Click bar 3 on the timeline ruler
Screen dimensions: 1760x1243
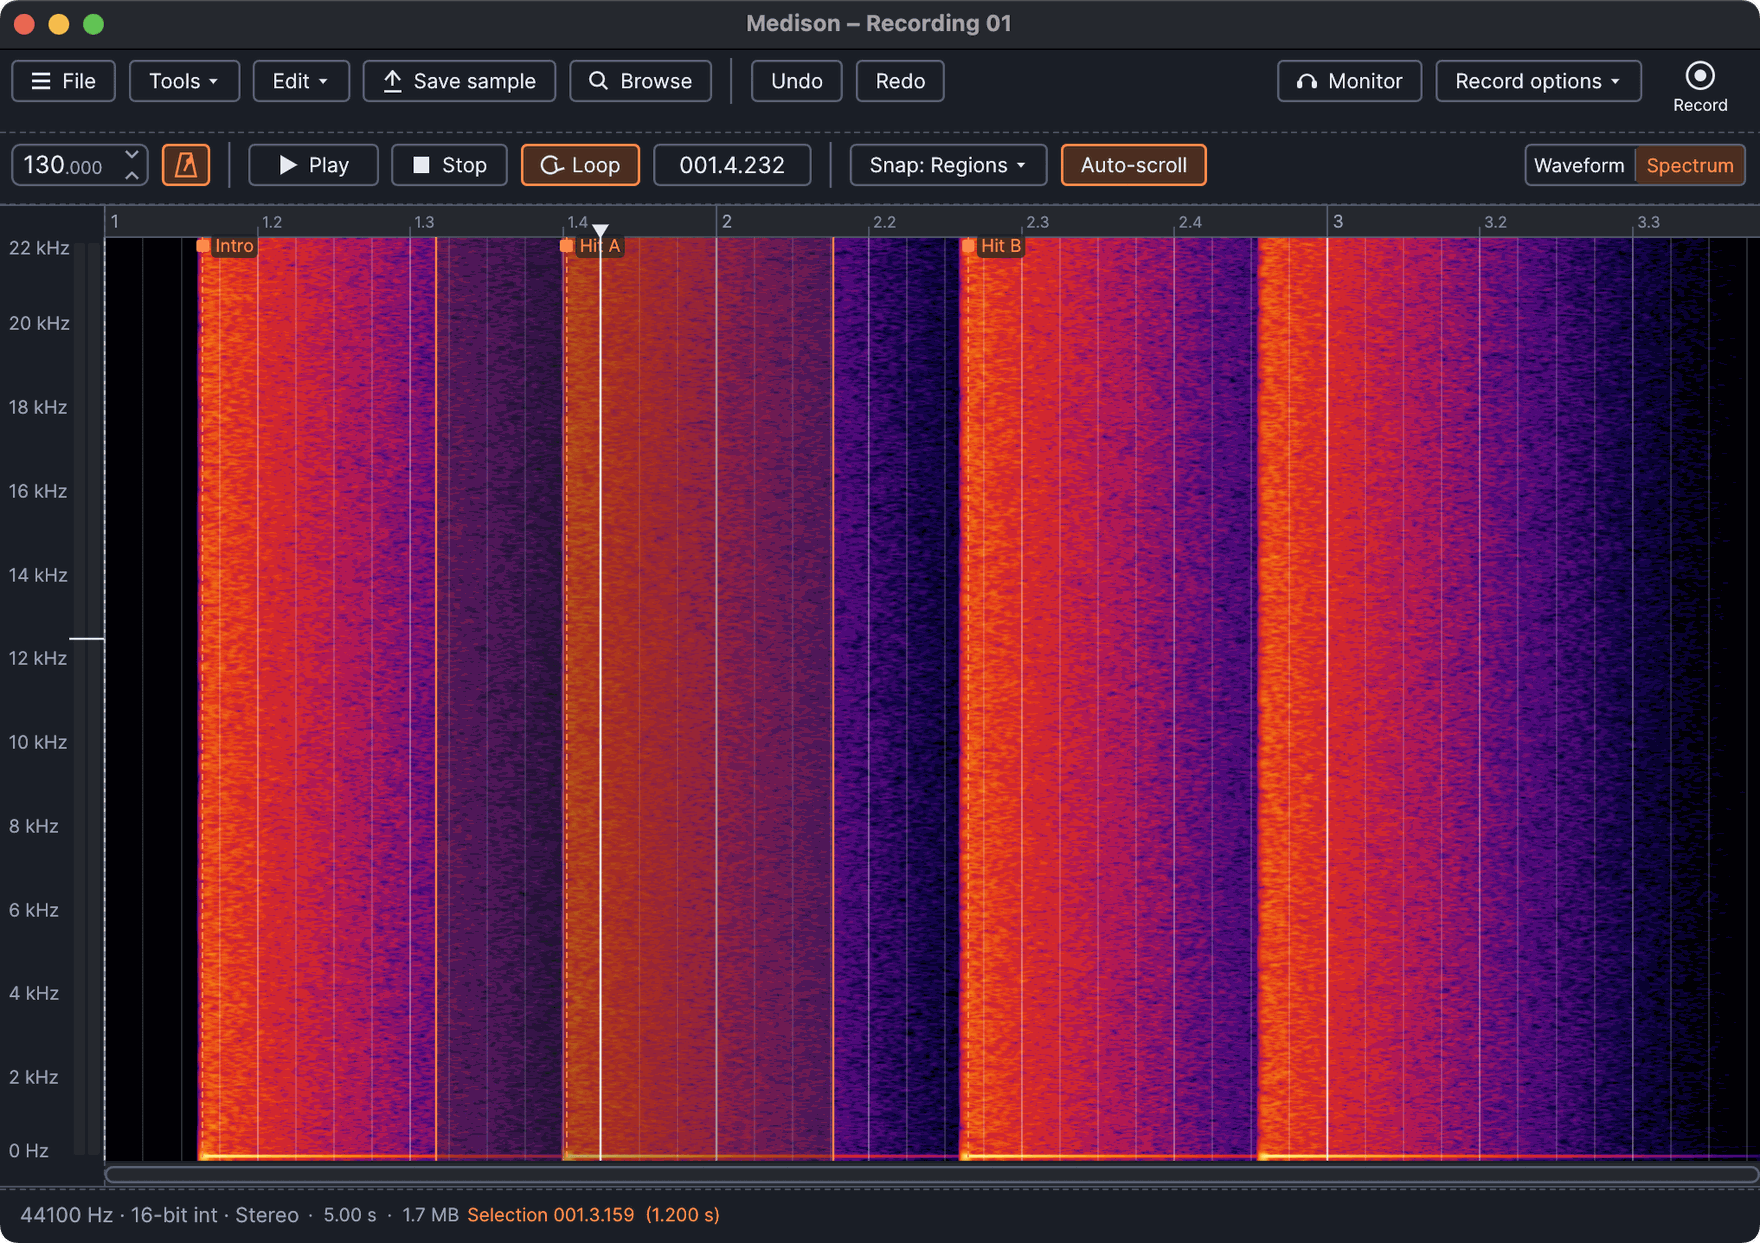click(1337, 221)
